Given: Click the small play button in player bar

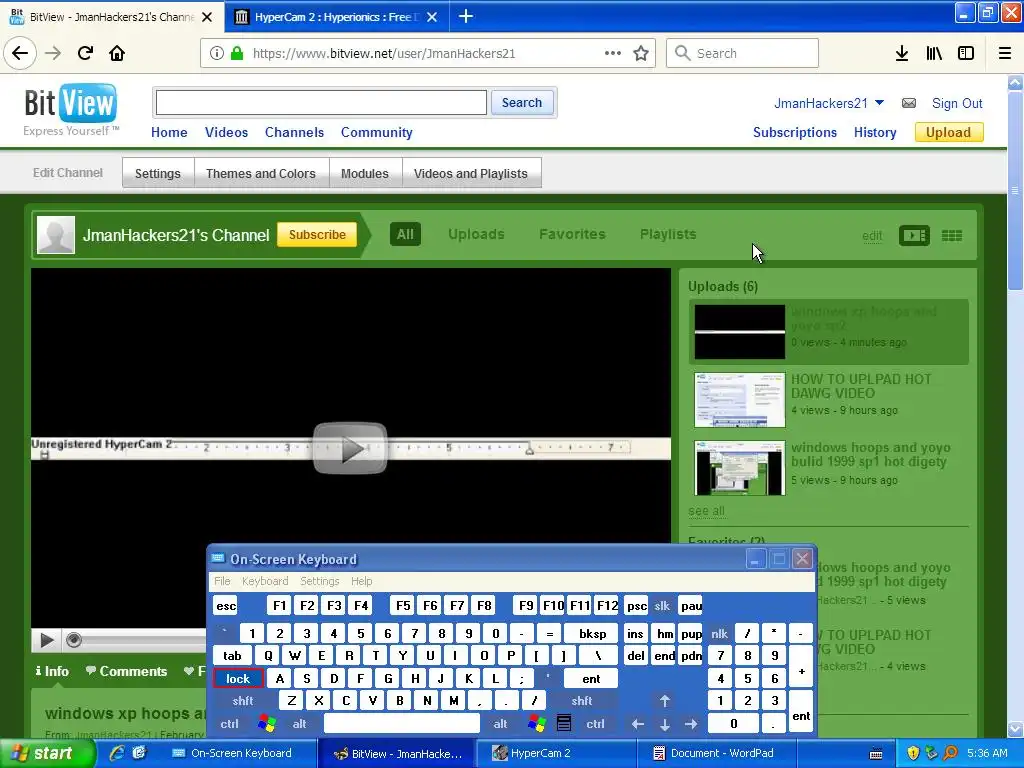Looking at the screenshot, I should click(x=46, y=640).
